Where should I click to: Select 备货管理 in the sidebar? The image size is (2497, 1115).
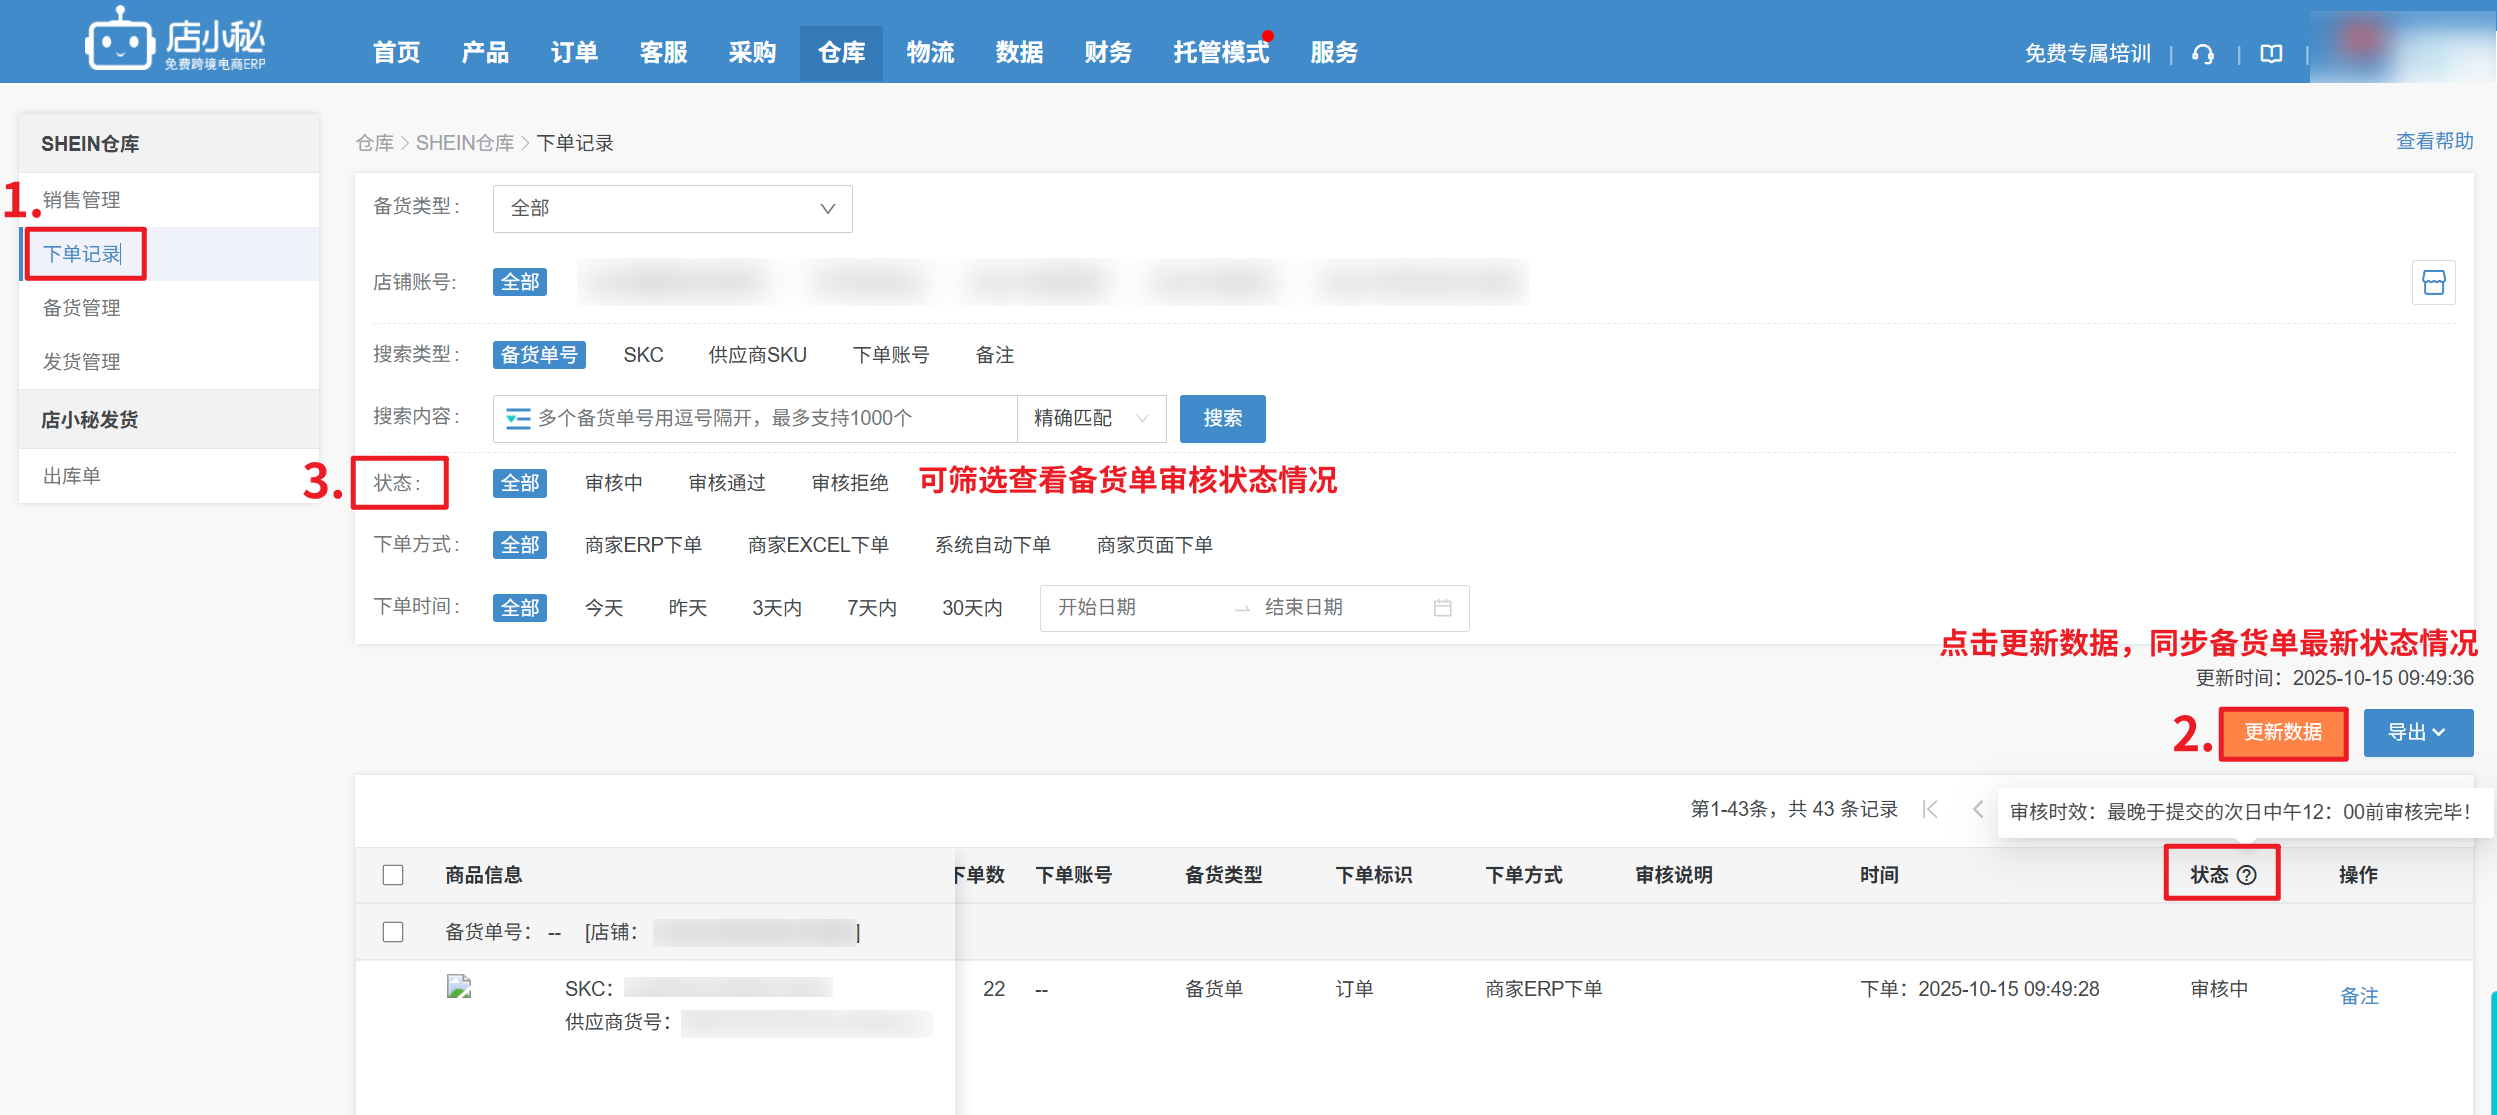click(x=82, y=308)
